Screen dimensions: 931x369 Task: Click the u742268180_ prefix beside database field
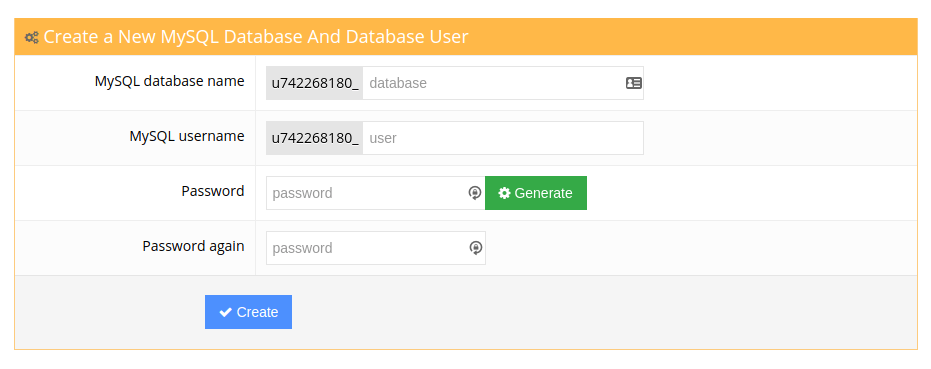pos(315,83)
